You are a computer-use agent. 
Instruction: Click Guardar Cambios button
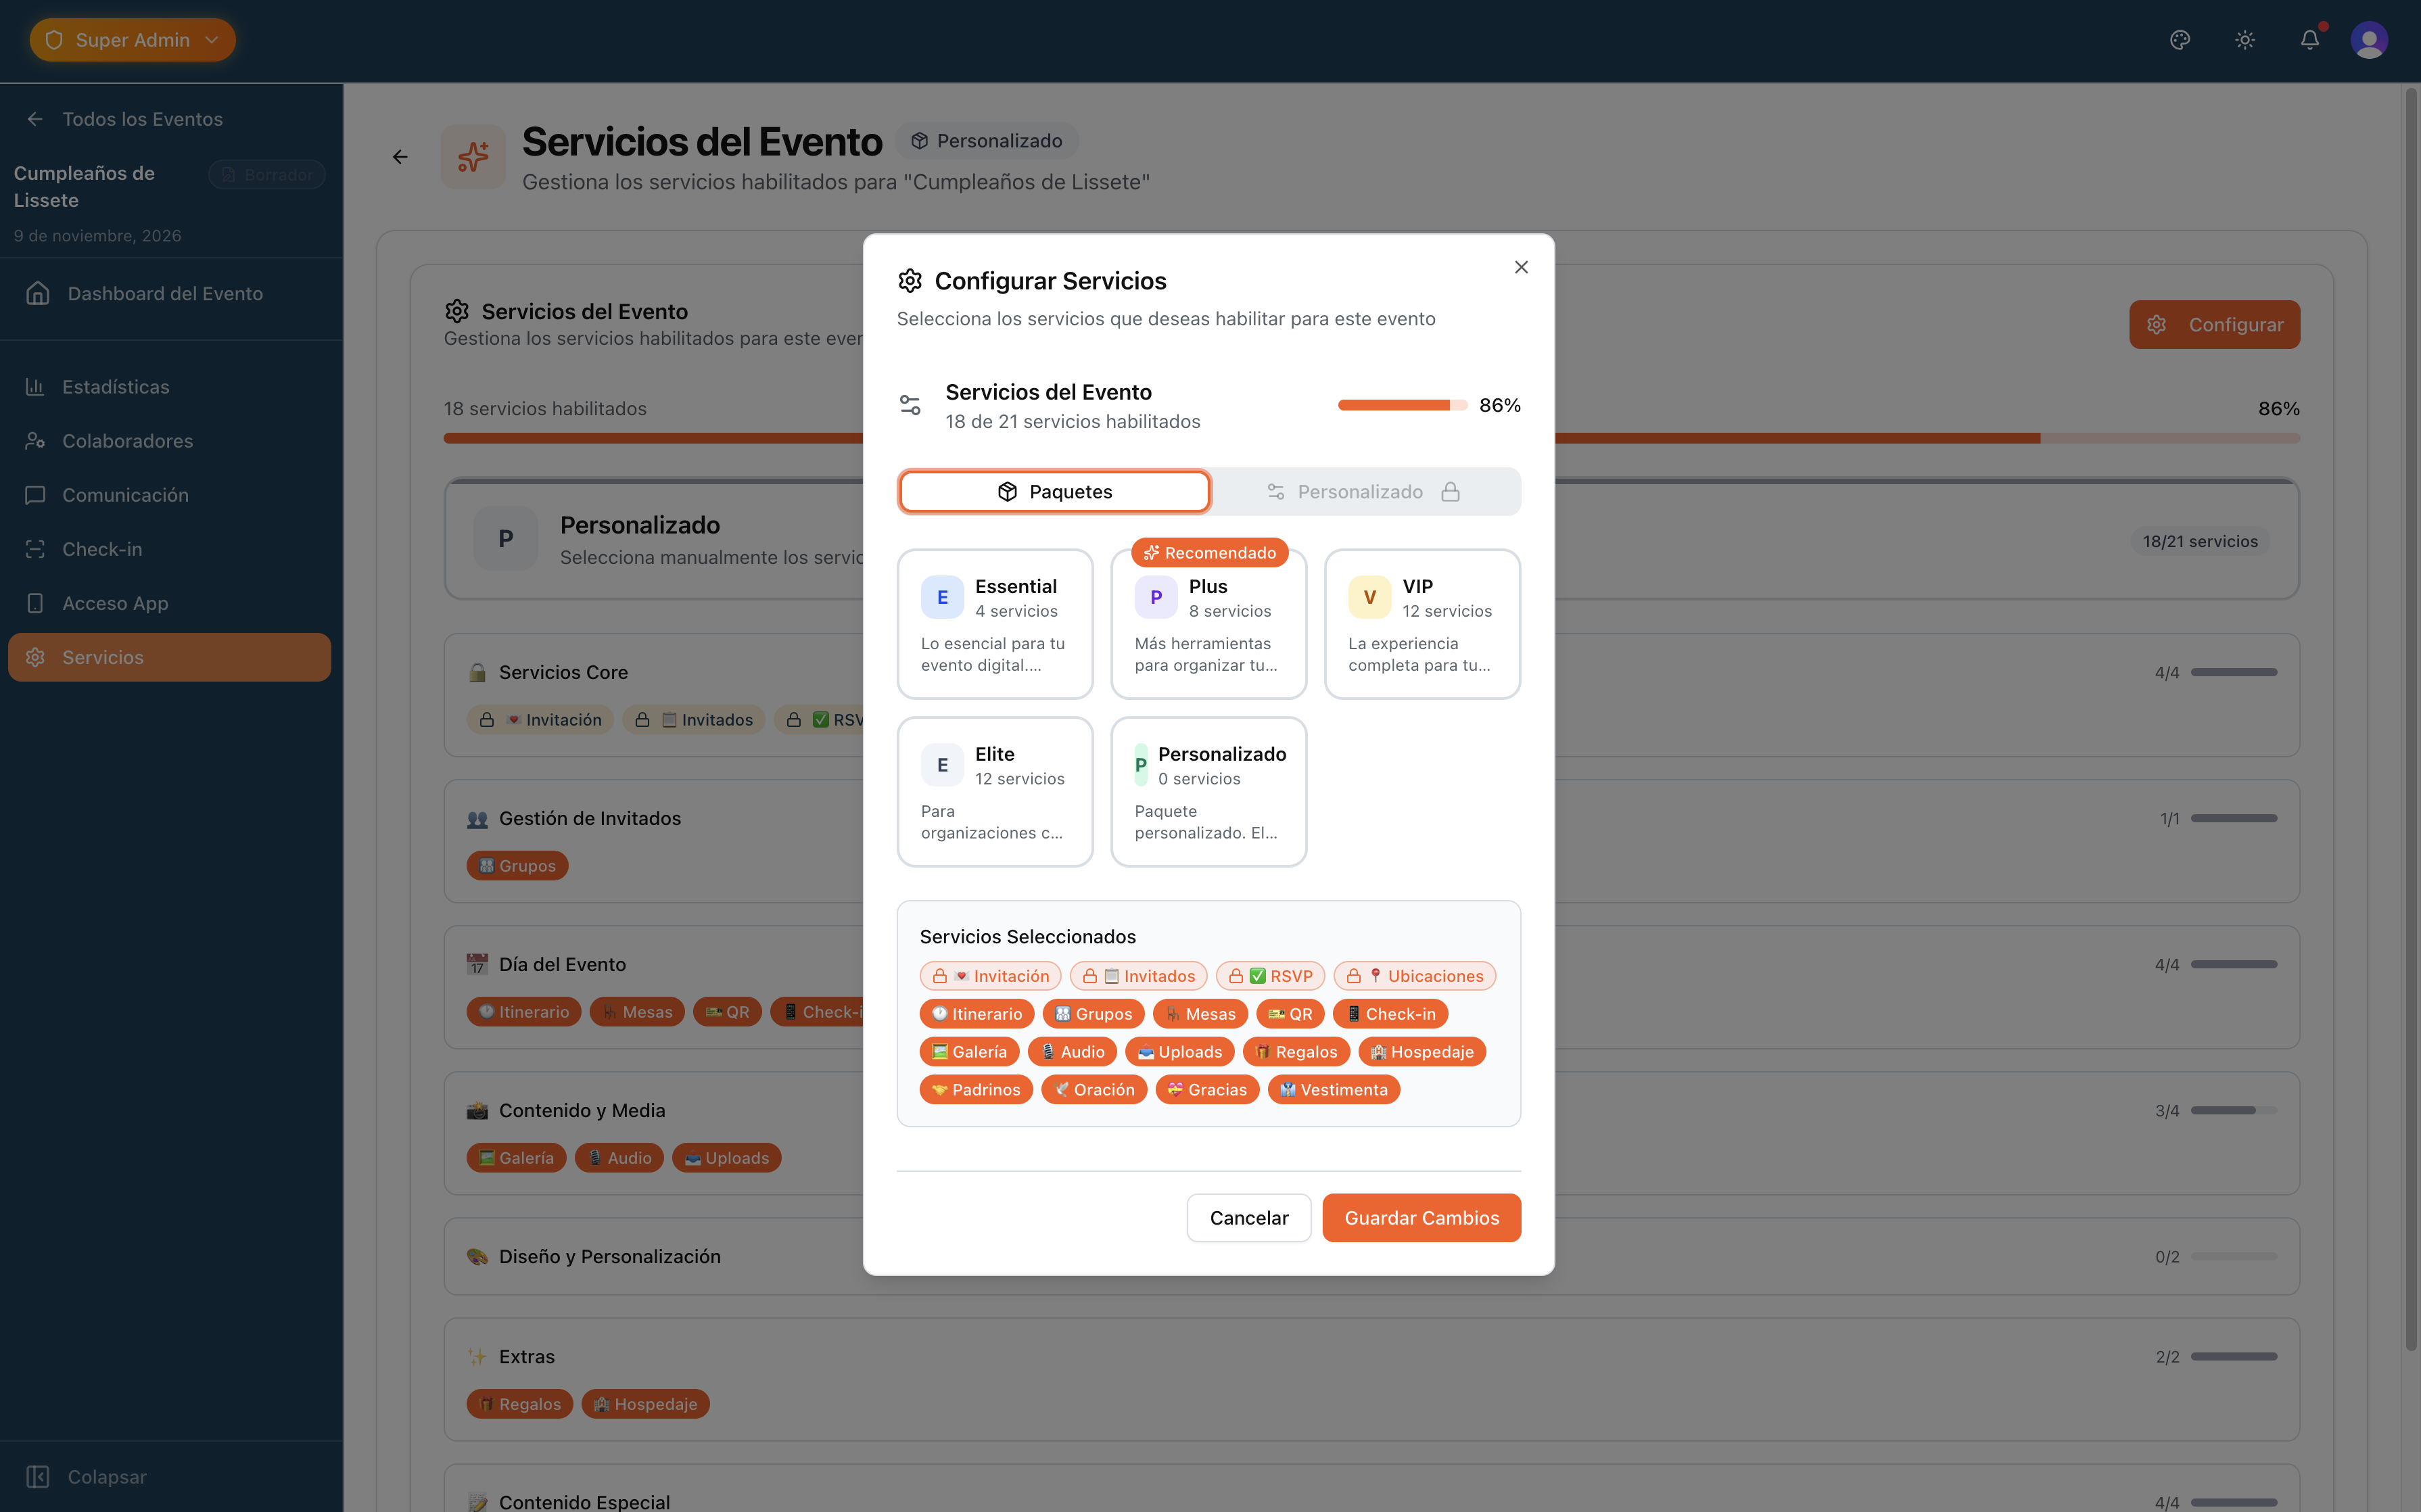point(1421,1218)
